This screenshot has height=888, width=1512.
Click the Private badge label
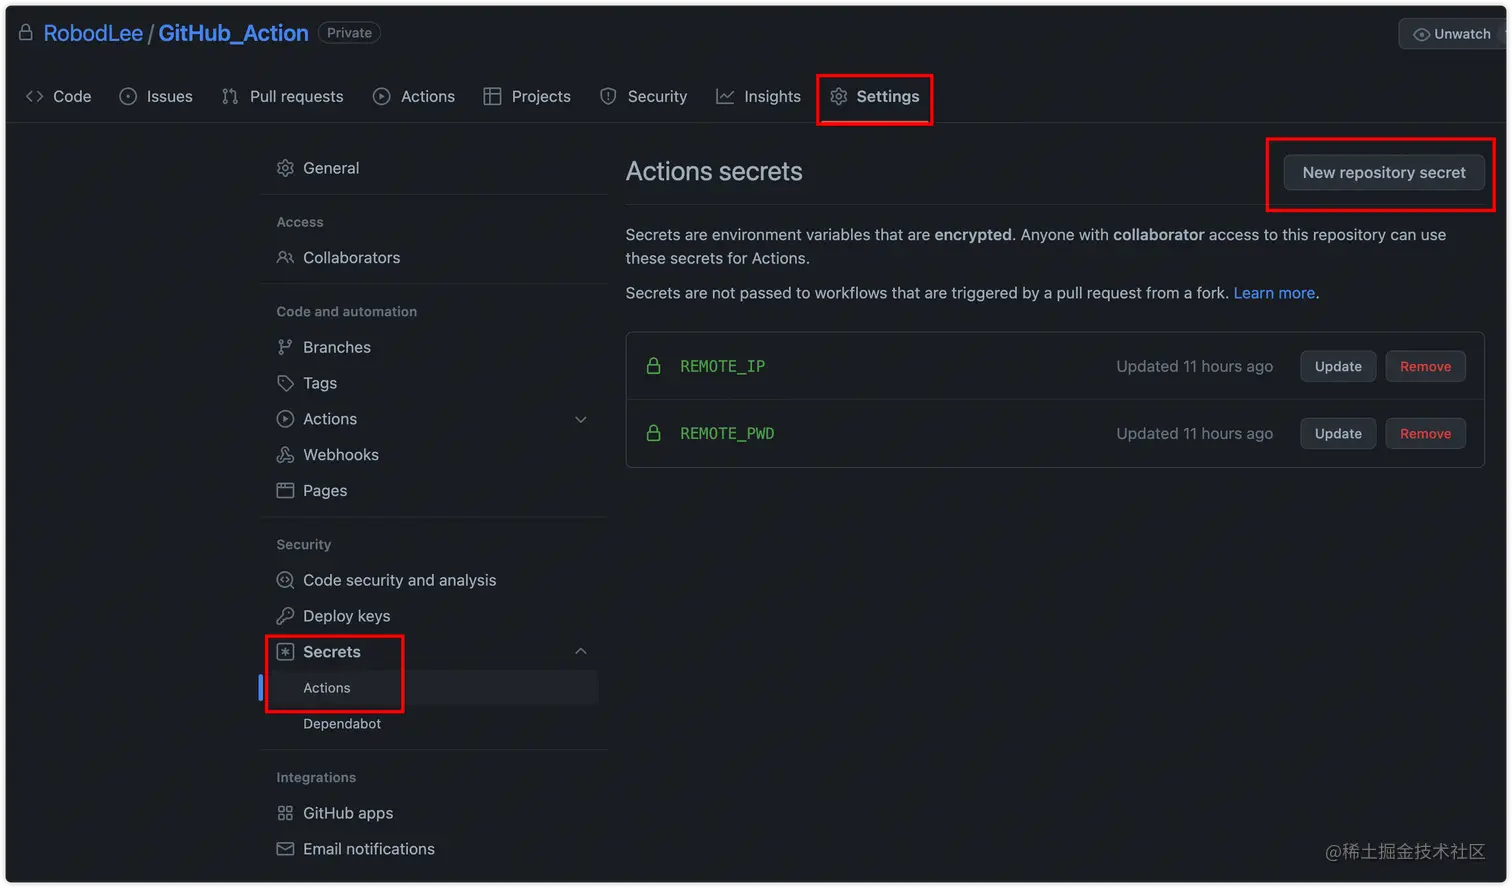(349, 33)
